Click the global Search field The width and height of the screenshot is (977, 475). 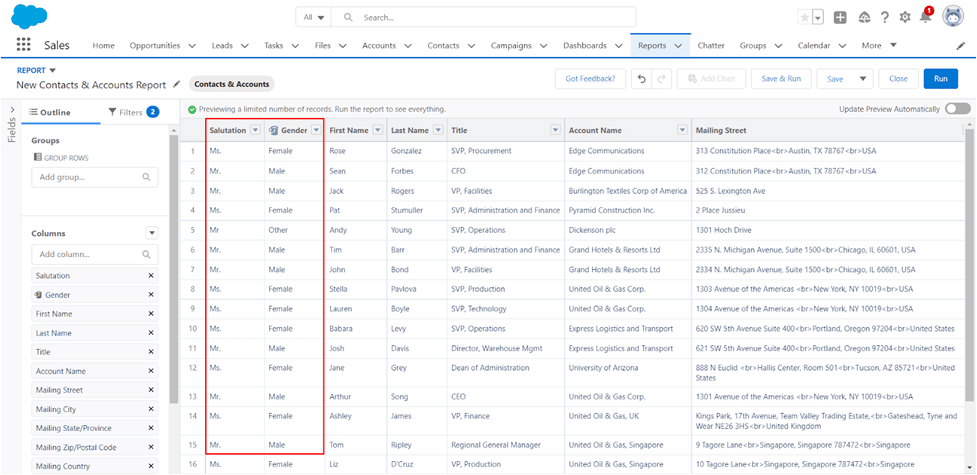[483, 17]
